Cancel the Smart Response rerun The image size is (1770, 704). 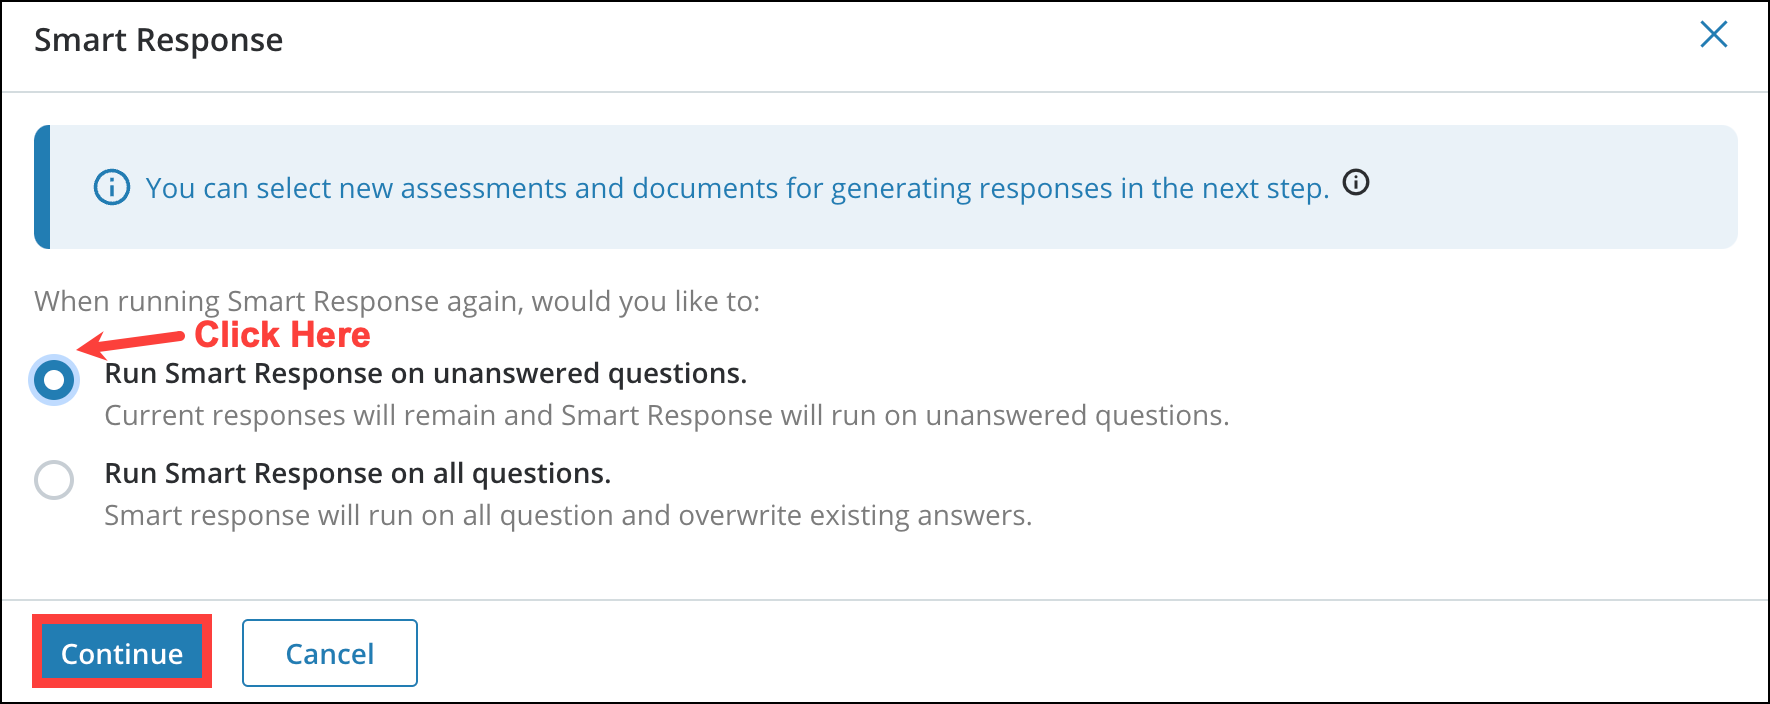click(329, 652)
